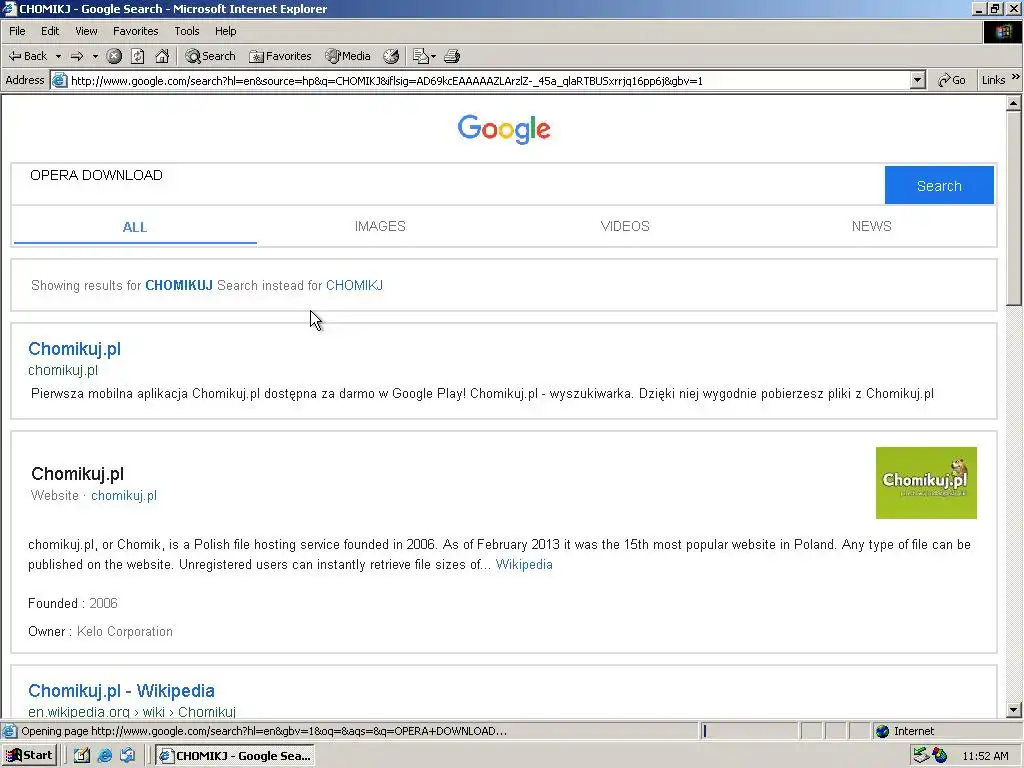Open the Edit menu

coord(50,31)
